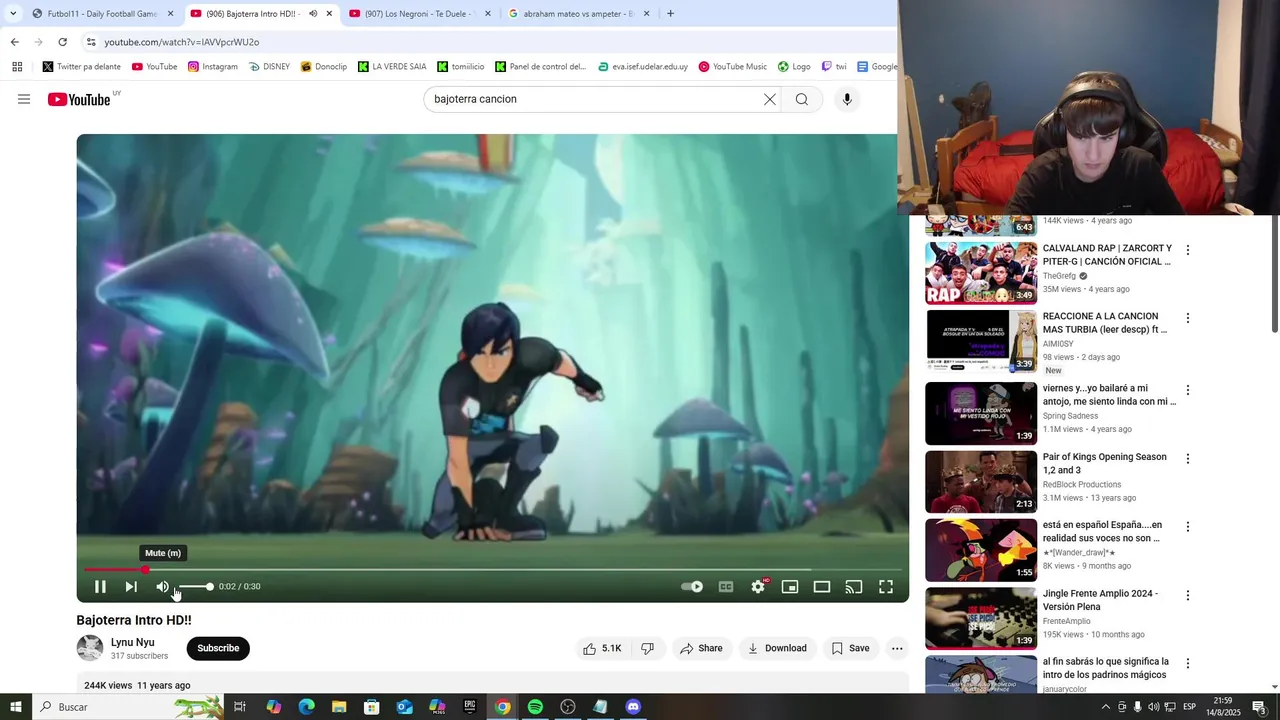1280x720 pixels.
Task: Open the YouTube hamburger guide menu
Action: (24, 99)
